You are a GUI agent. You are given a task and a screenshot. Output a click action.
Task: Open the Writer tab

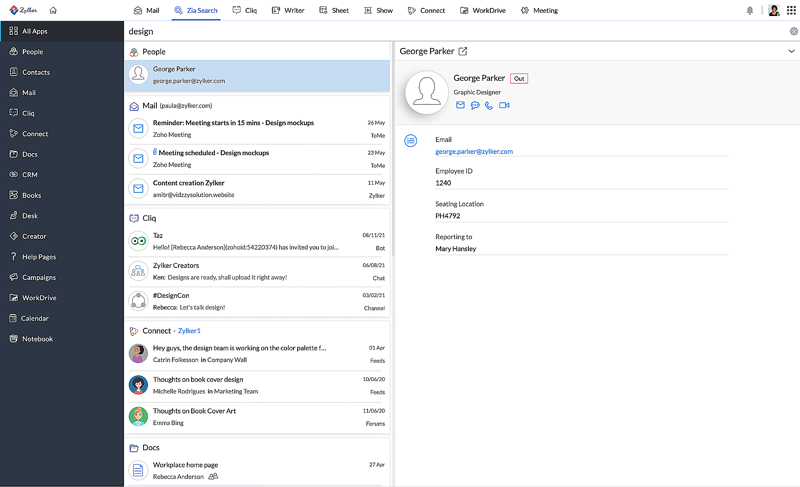click(x=288, y=10)
